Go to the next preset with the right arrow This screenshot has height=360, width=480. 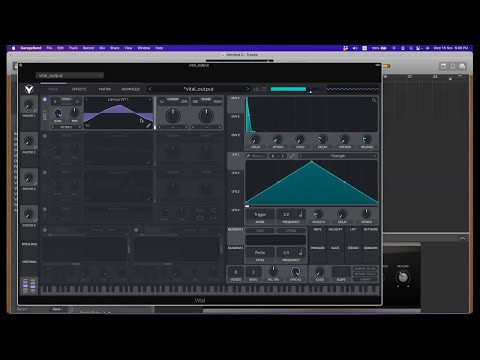click(x=247, y=89)
